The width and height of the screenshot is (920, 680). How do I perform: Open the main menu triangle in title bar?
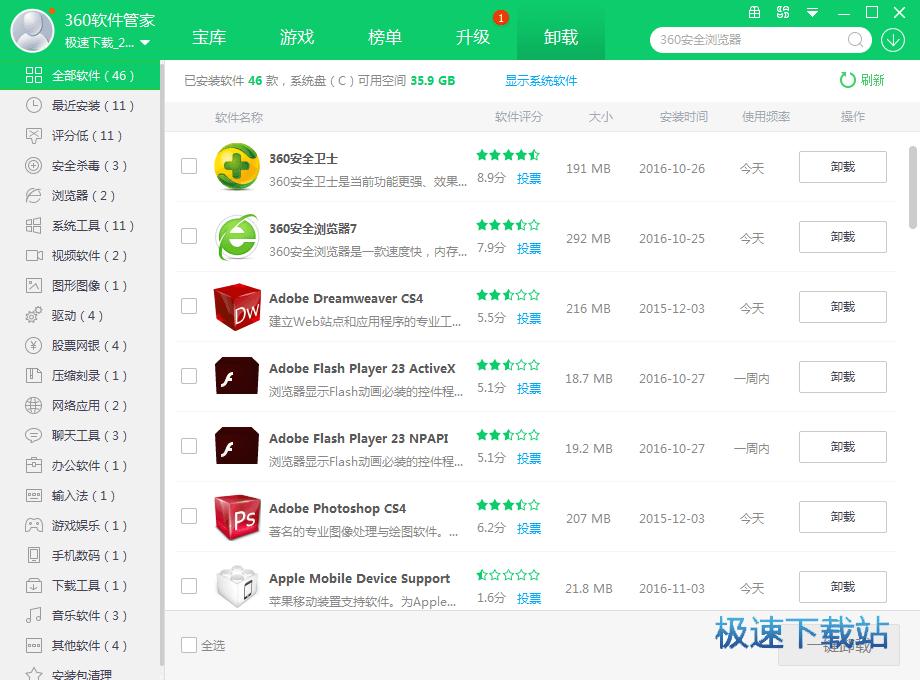pos(813,13)
